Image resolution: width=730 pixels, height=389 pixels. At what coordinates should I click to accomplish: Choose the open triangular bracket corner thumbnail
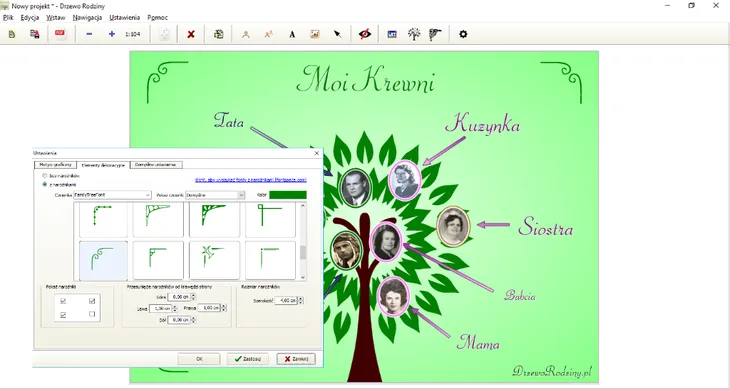(158, 220)
